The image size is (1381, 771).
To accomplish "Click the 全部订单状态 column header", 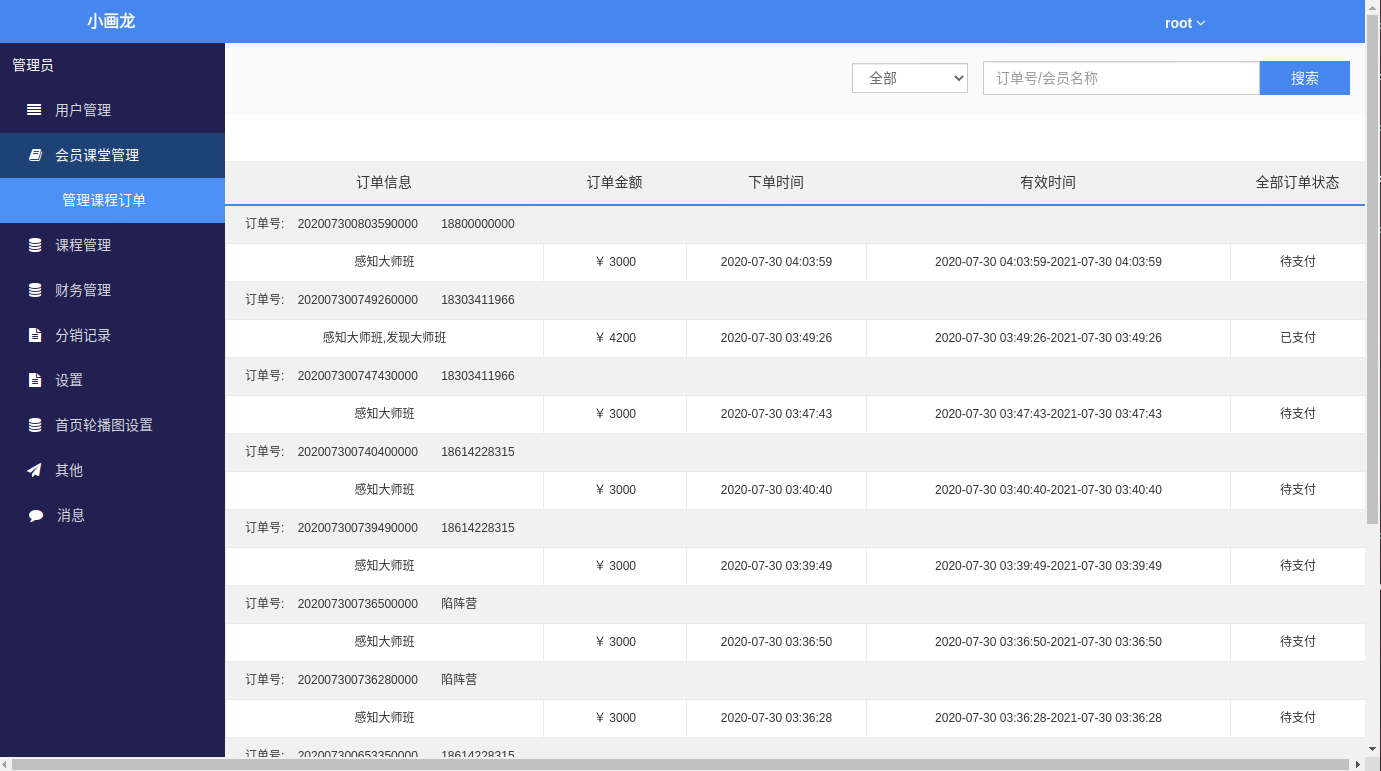I will (1297, 183).
